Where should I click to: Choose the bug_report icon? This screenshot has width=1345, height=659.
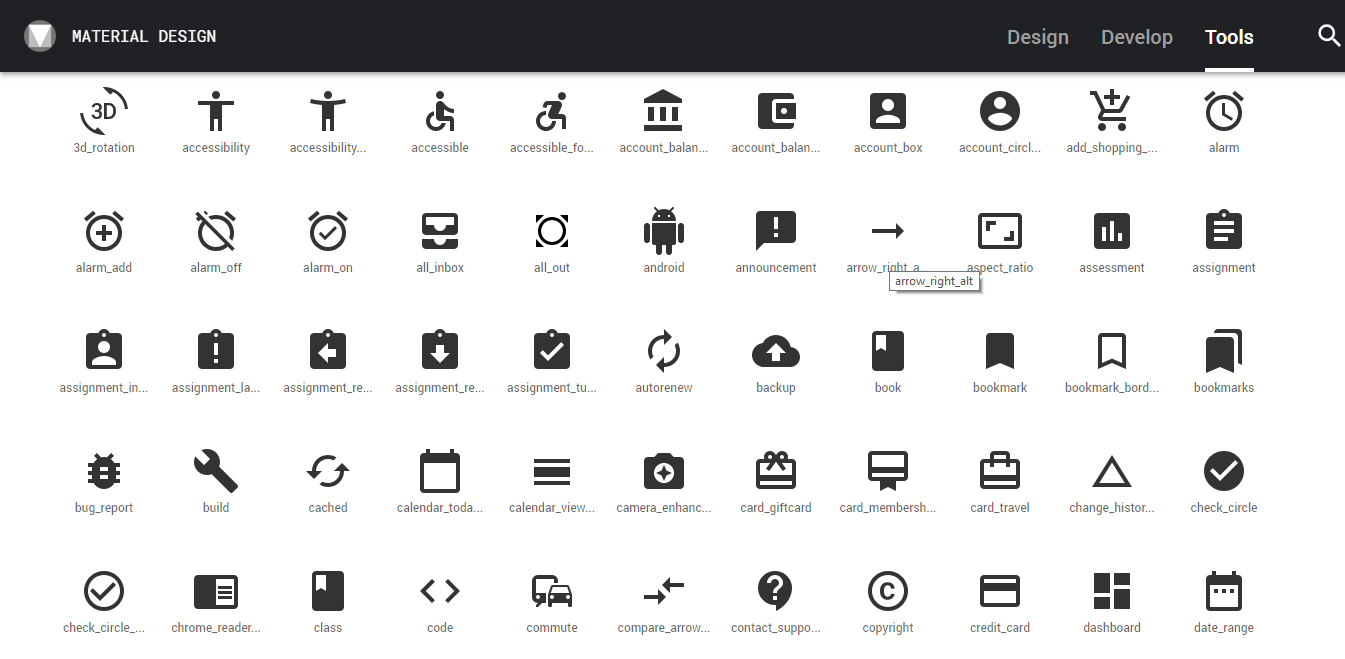[104, 471]
